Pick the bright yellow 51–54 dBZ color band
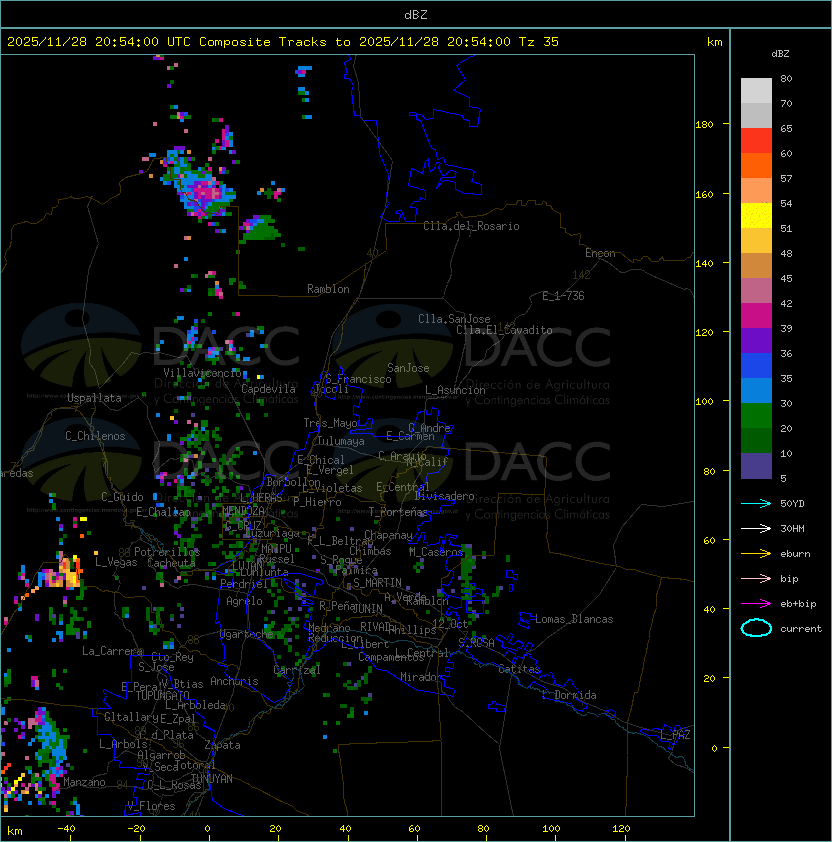The width and height of the screenshot is (832, 842). (x=756, y=216)
